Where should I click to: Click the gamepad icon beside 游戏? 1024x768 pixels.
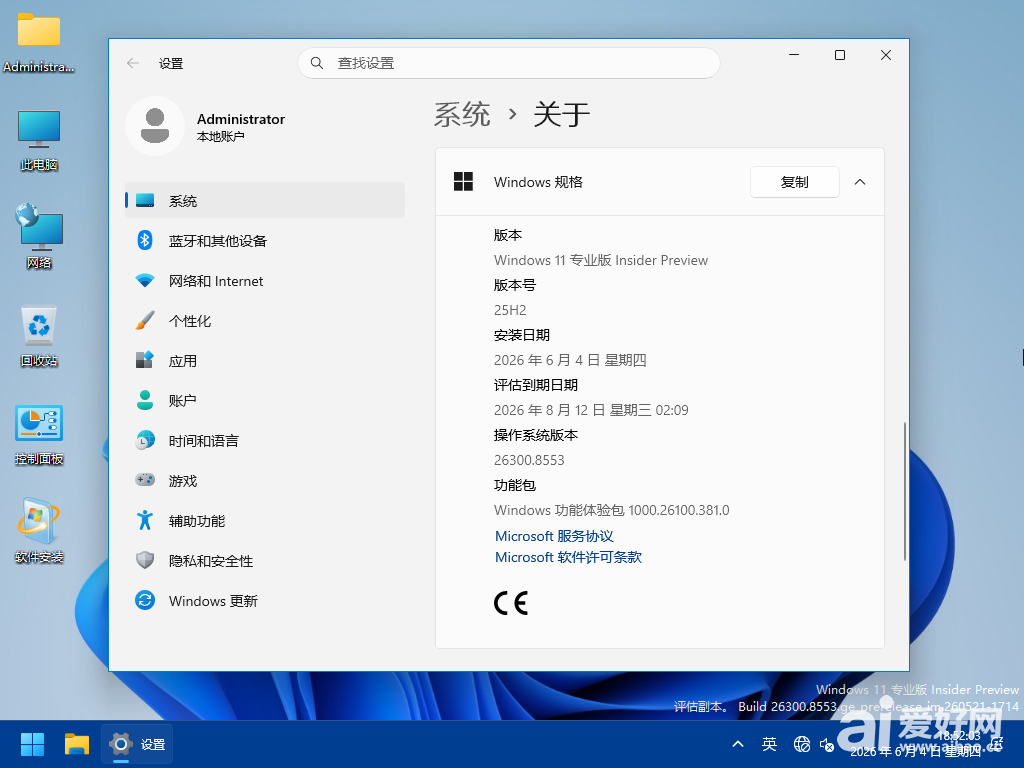pos(145,480)
